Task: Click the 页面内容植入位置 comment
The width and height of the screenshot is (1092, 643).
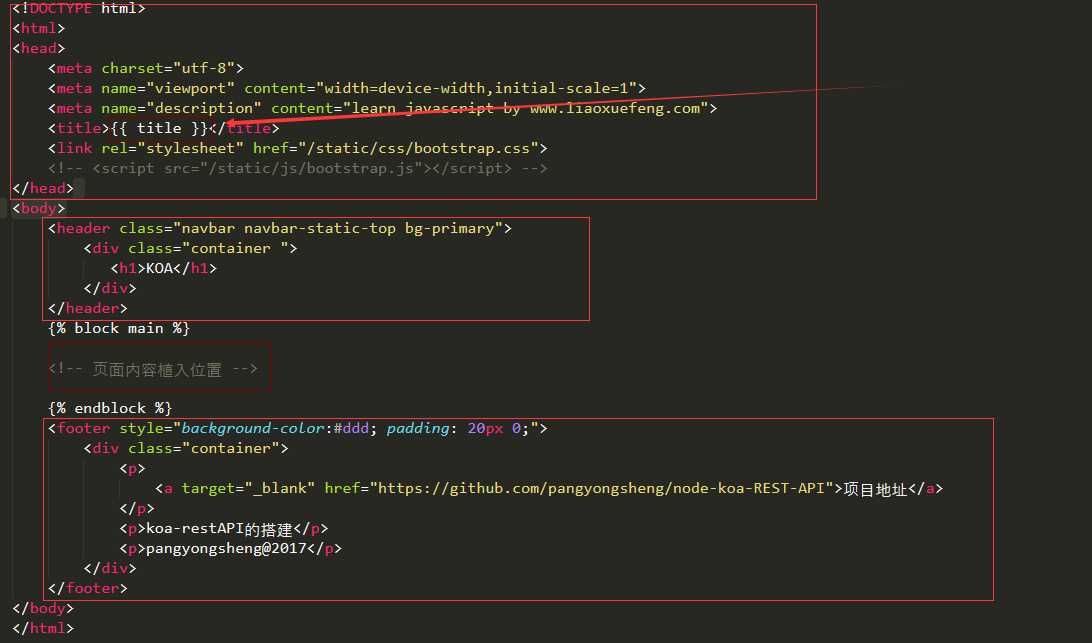Action: [x=153, y=369]
